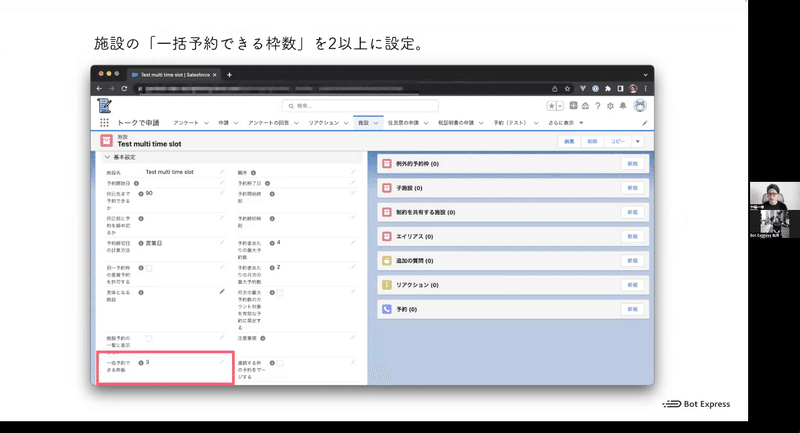Click the value 90 in 何日先まで予約できるか

coord(149,193)
